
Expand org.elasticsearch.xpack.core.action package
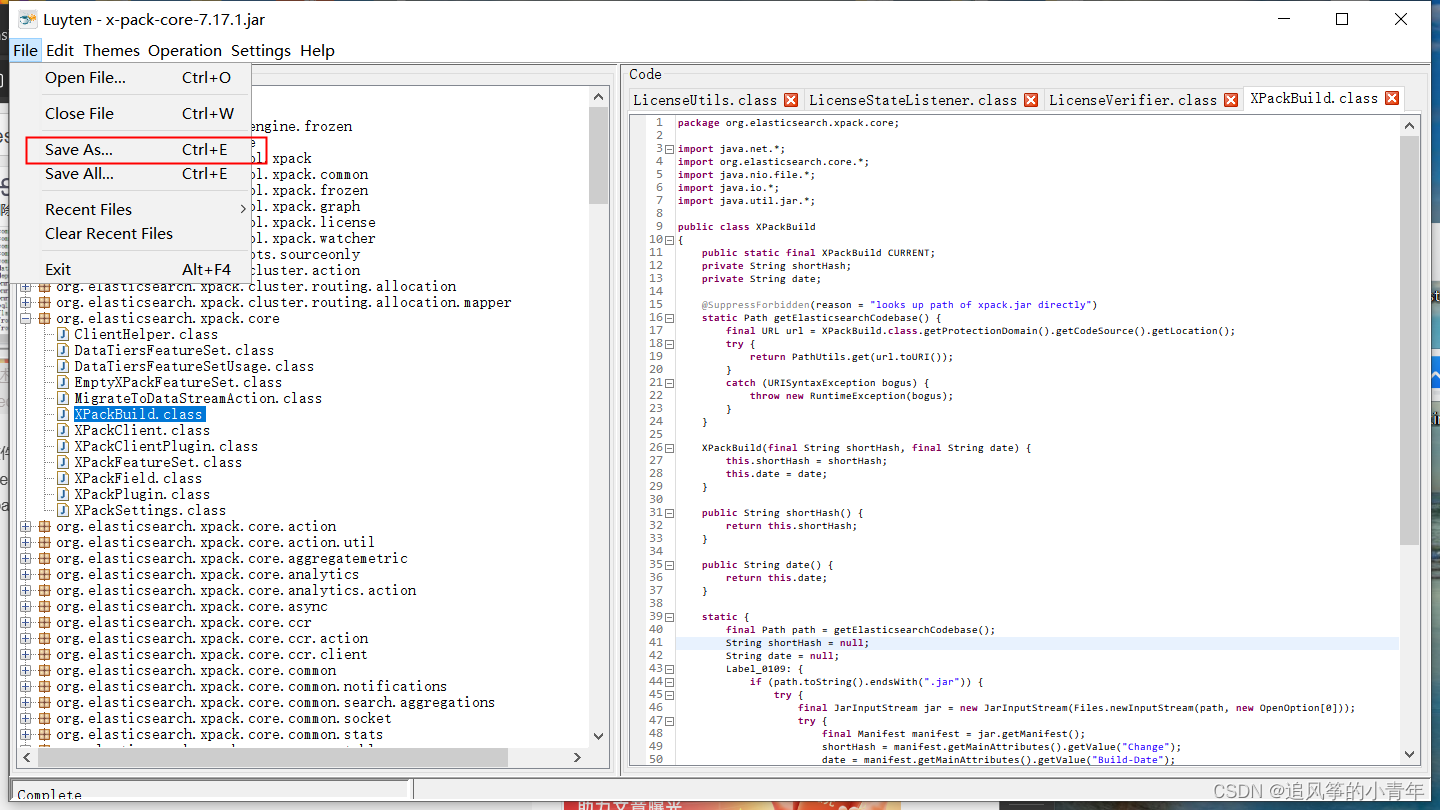click(x=26, y=527)
